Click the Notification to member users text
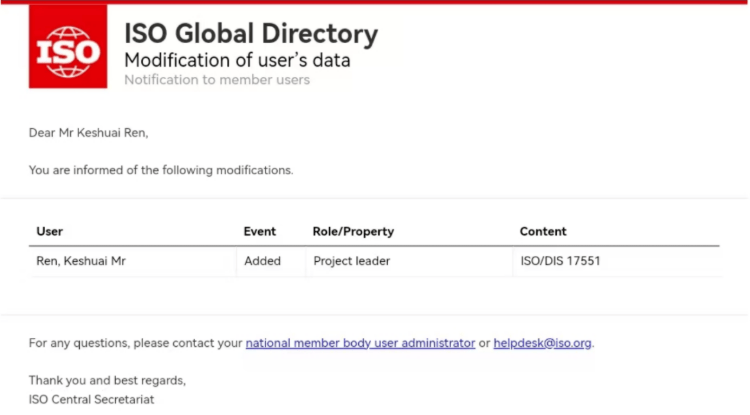750x415 pixels. point(216,80)
